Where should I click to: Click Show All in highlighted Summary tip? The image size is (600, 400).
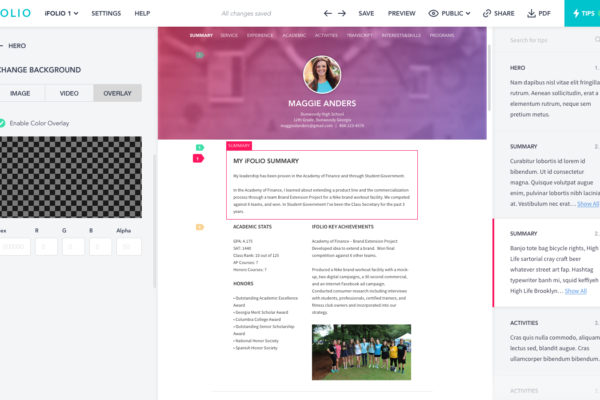[576, 291]
